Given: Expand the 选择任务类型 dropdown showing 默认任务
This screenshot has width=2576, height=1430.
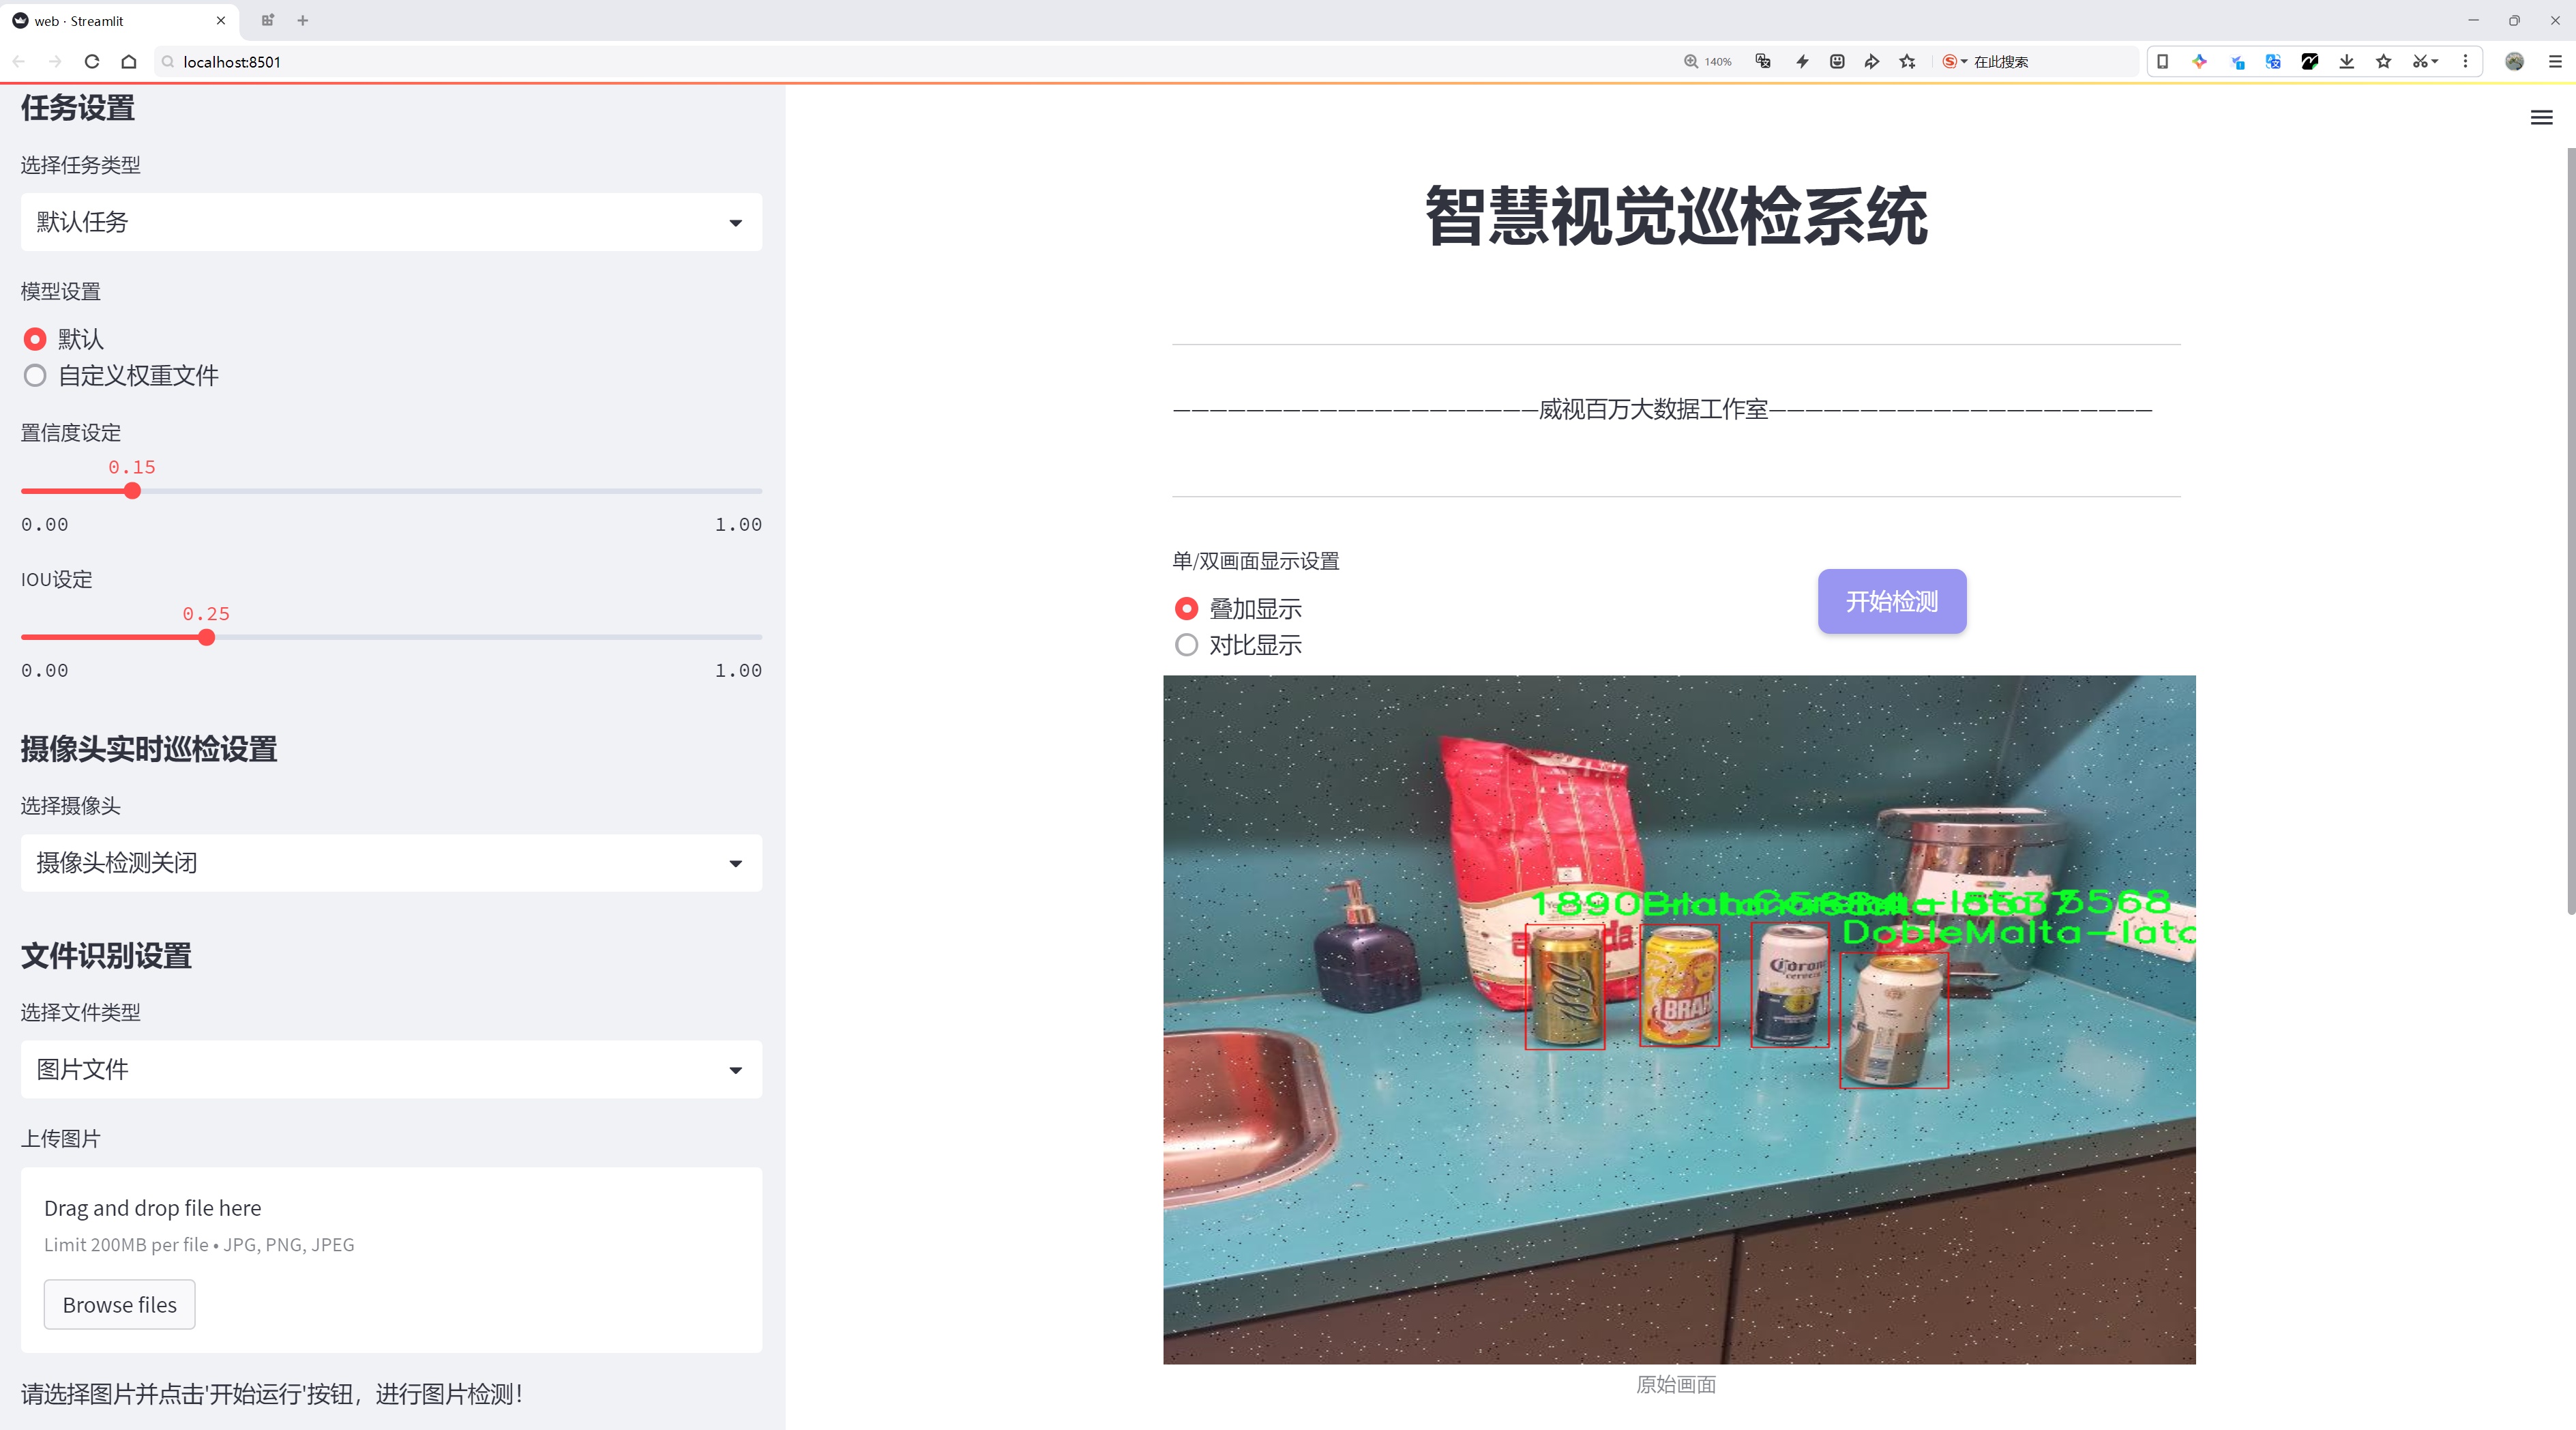Looking at the screenshot, I should tap(391, 222).
